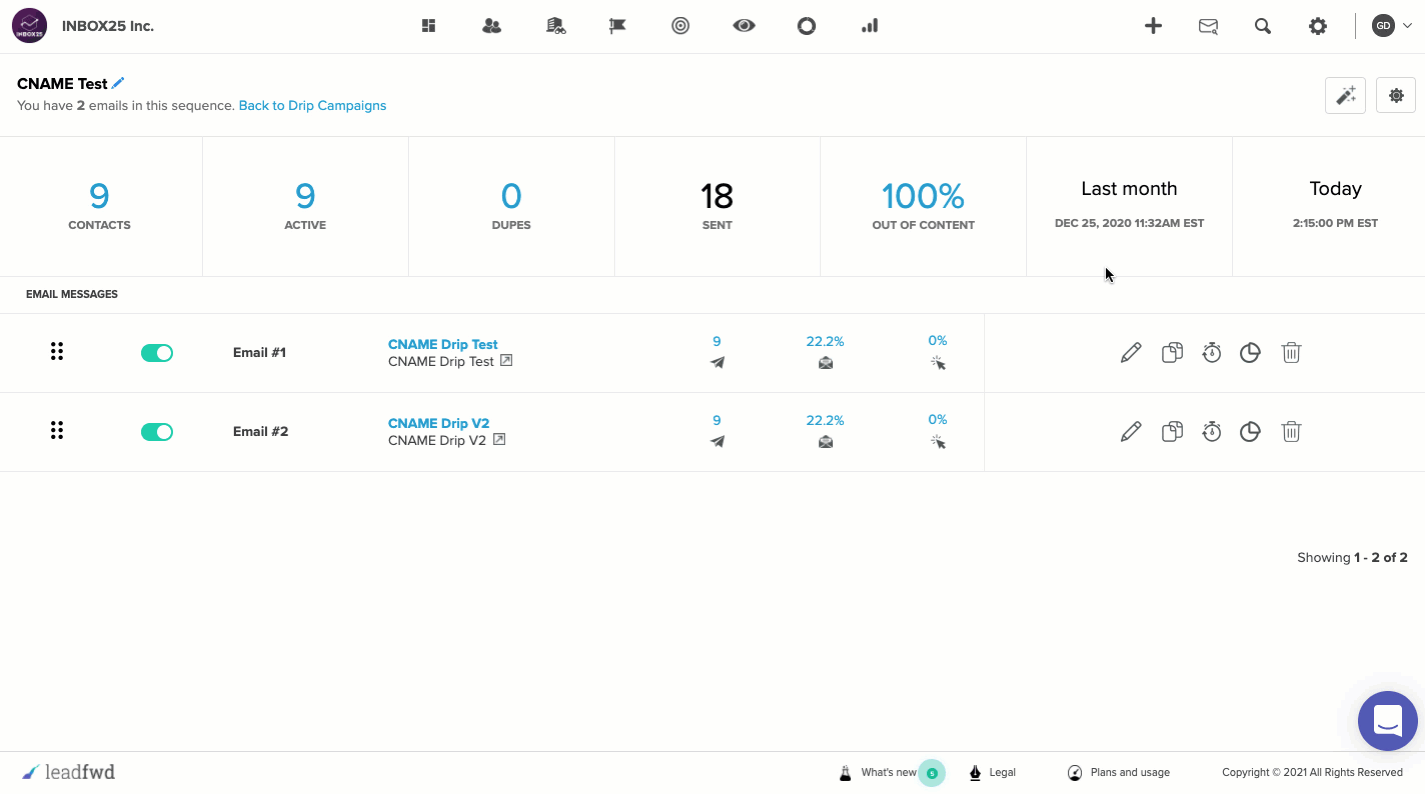1425x794 pixels.
Task: Open the companies building icon in top navigation
Action: (556, 26)
